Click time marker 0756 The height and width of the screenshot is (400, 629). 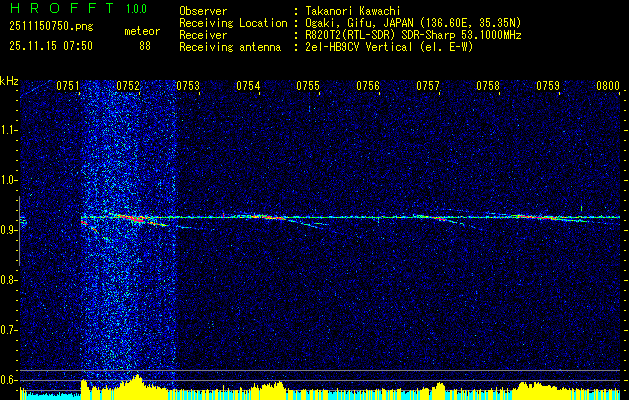coord(368,85)
